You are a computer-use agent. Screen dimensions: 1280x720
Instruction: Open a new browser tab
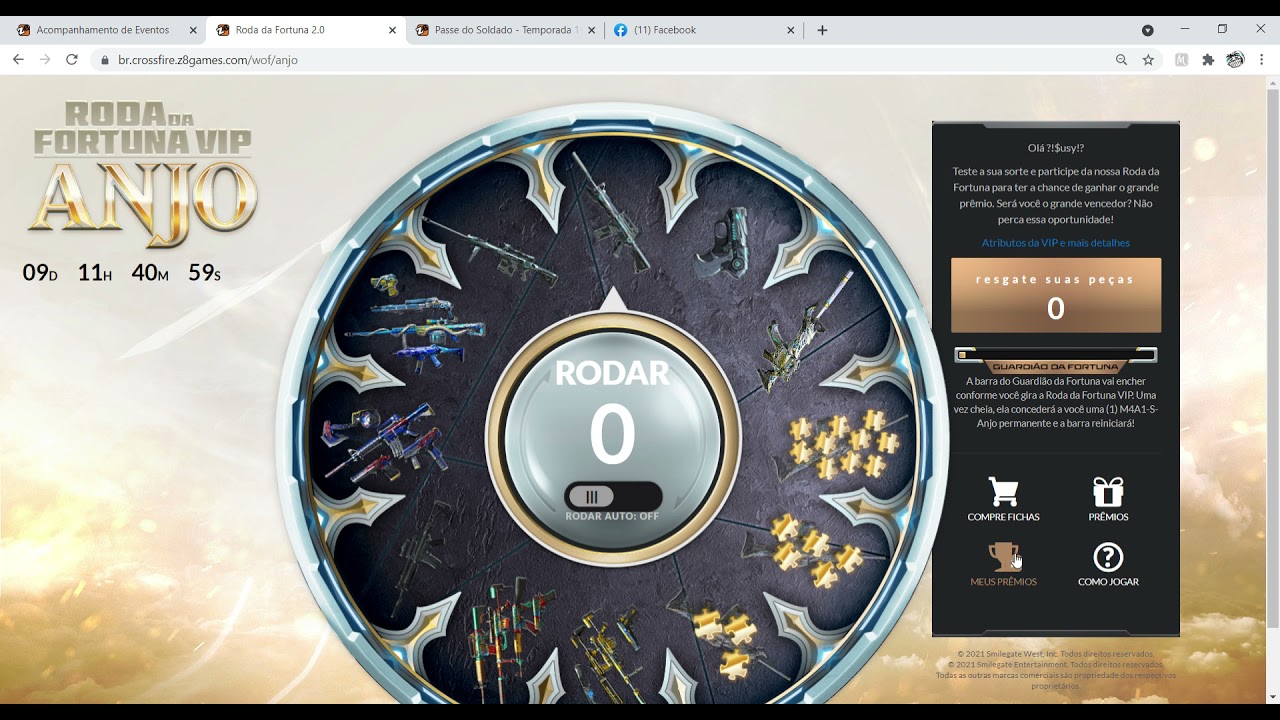coord(822,30)
